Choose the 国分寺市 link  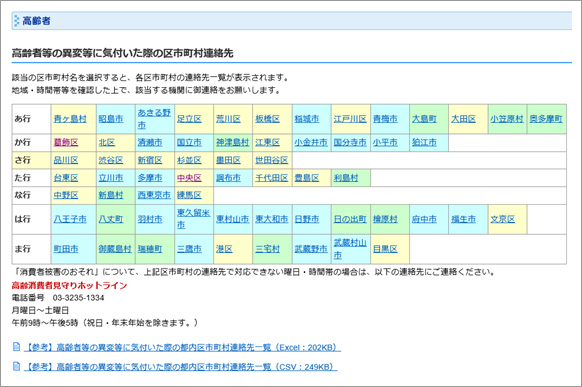(350, 142)
